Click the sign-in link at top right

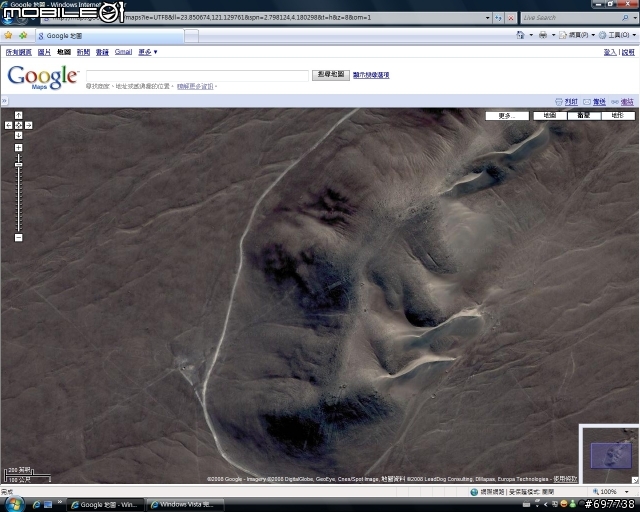coord(610,52)
